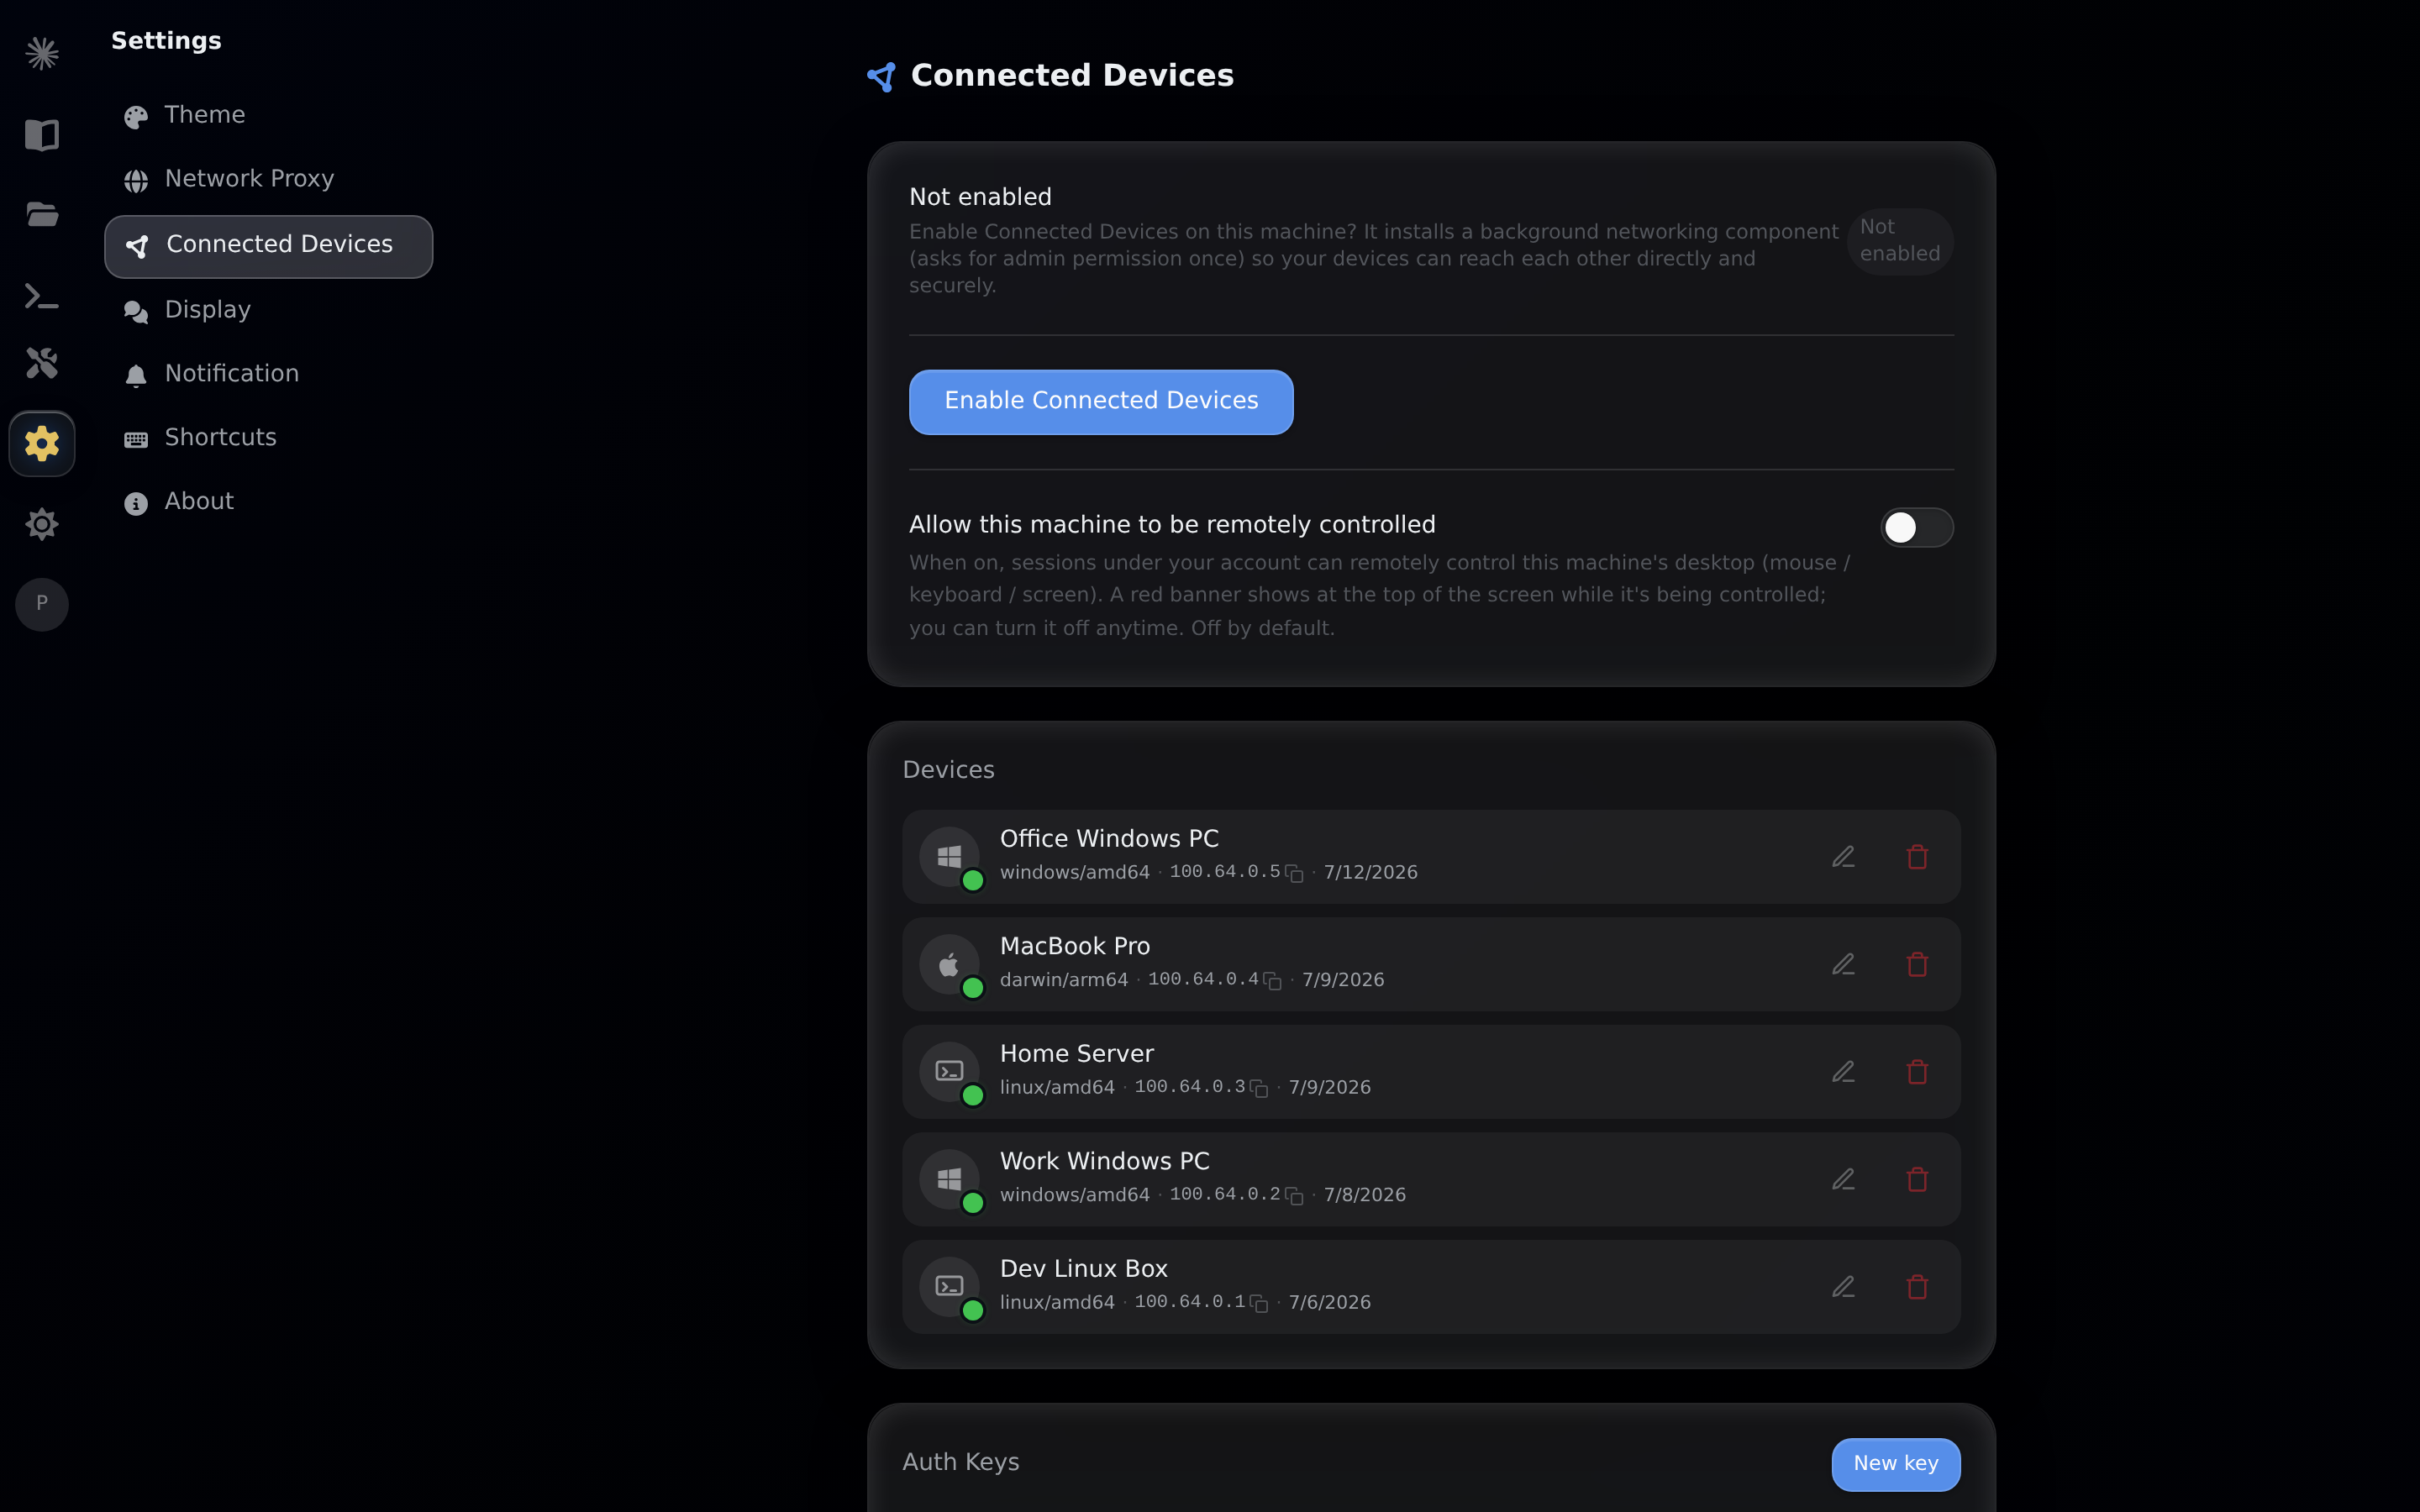Open the terminal prompt icon in left rail
2420x1512 pixels.
click(x=42, y=296)
